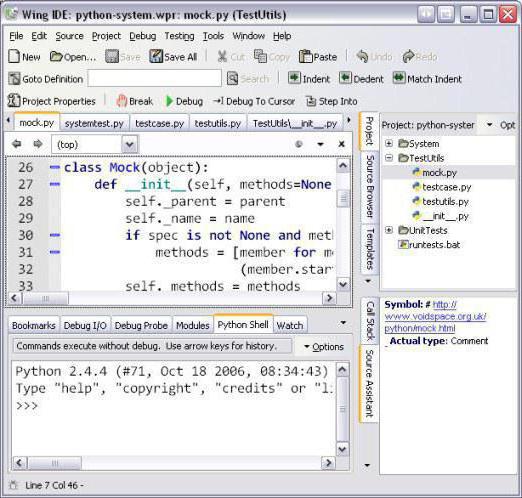The image size is (522, 498).
Task: Click the Goto Definition search input field
Action: pyautogui.click(x=155, y=78)
